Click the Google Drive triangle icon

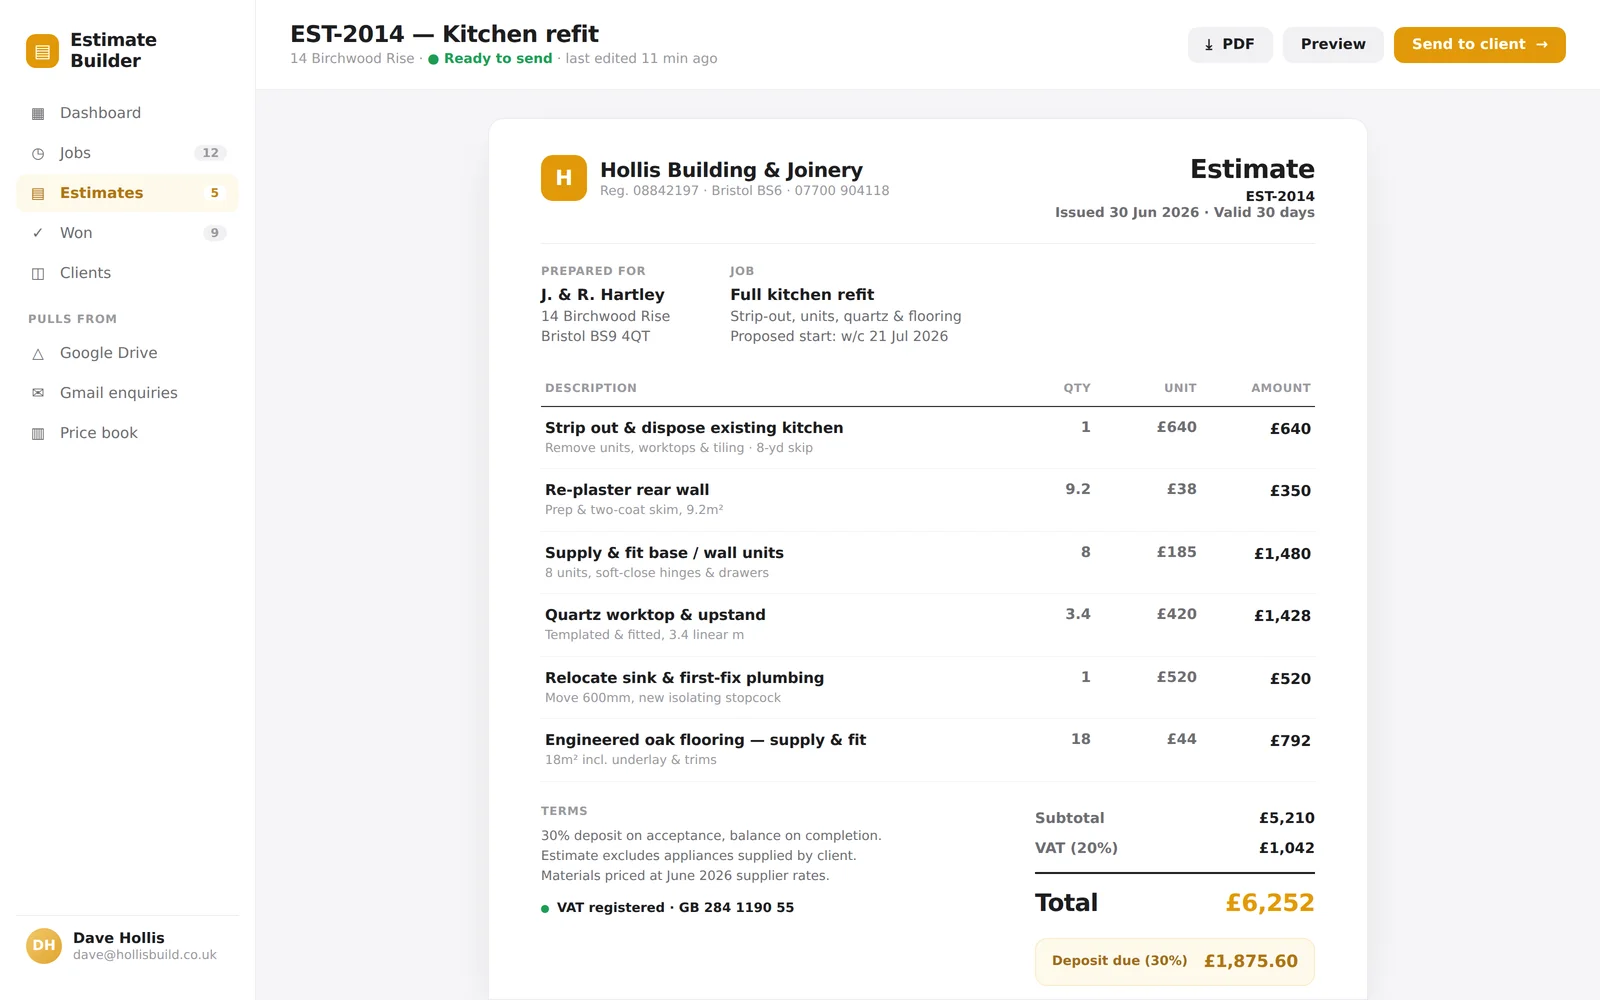coord(38,353)
